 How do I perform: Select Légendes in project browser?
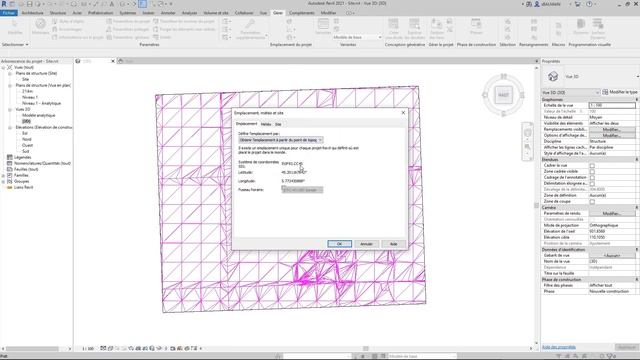click(x=22, y=157)
